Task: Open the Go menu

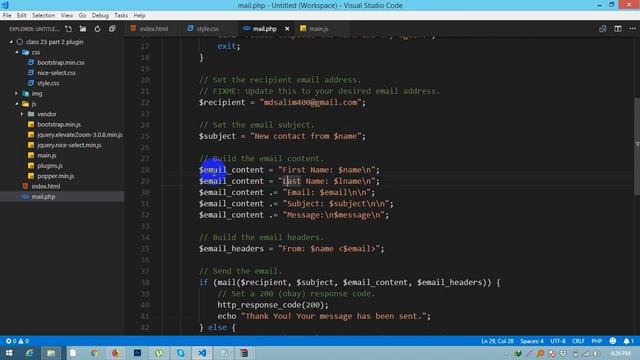Action: 82,15
